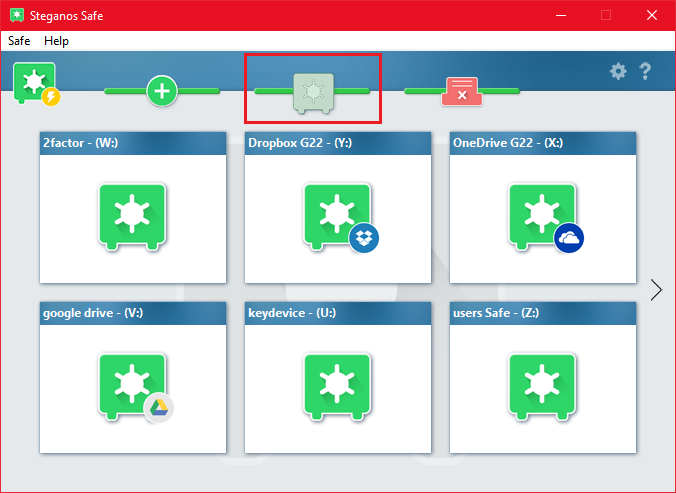Click the Steganos Safe title bar app icon
This screenshot has height=493, width=676.
(13, 15)
